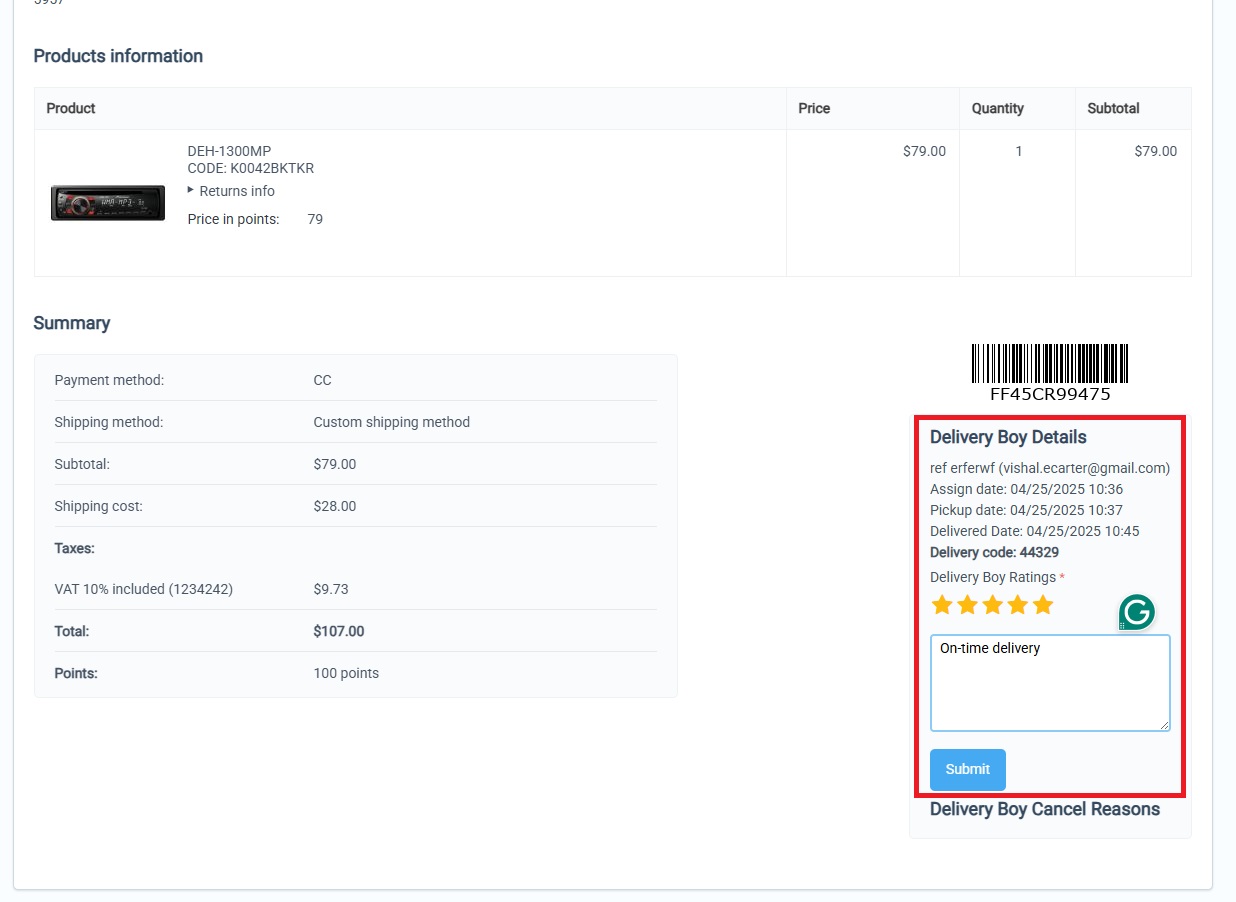Open the Grammarly icon in review box
Screen dimensions: 1236x902
point(1136,612)
